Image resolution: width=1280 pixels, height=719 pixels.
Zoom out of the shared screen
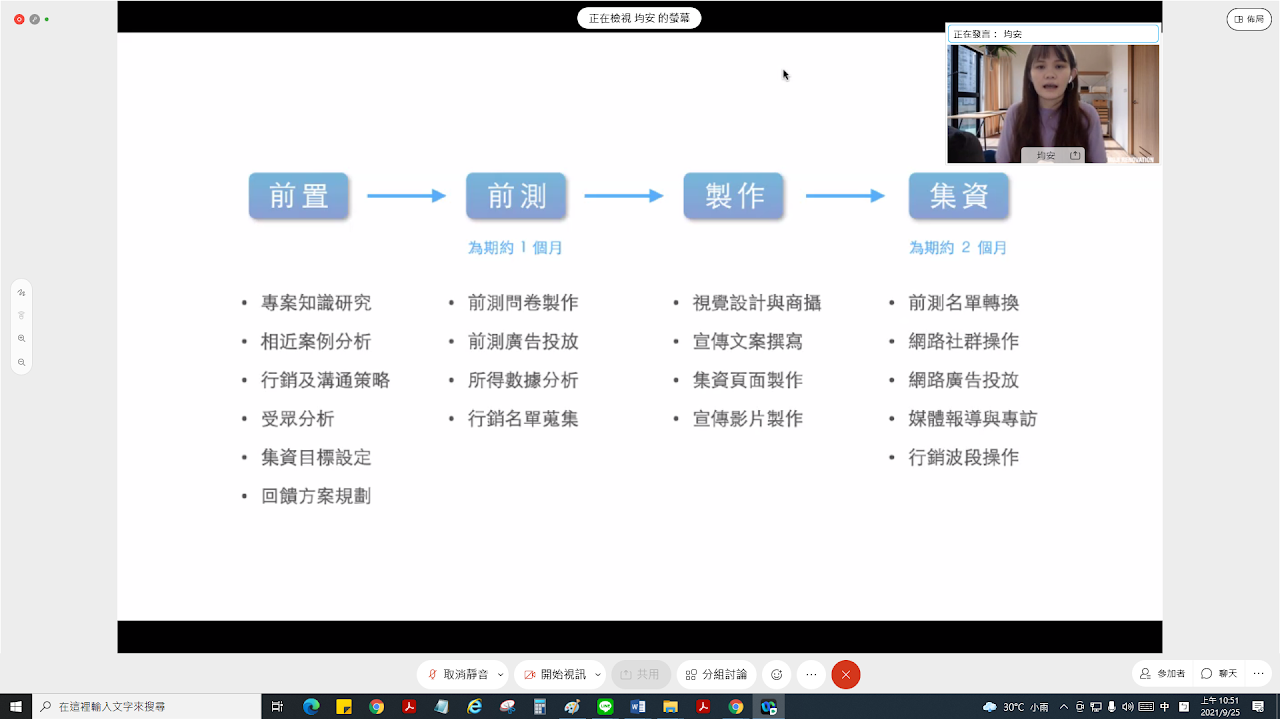[x=22, y=362]
